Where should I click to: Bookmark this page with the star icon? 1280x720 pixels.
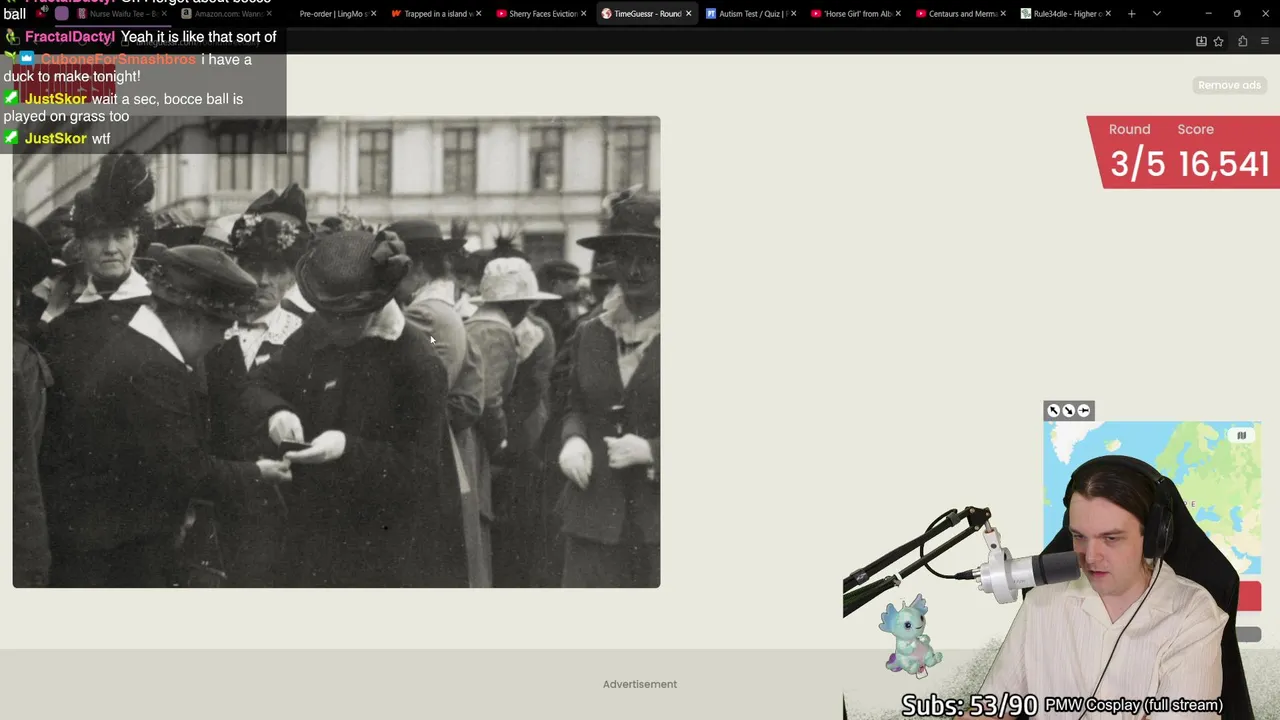pos(1218,41)
